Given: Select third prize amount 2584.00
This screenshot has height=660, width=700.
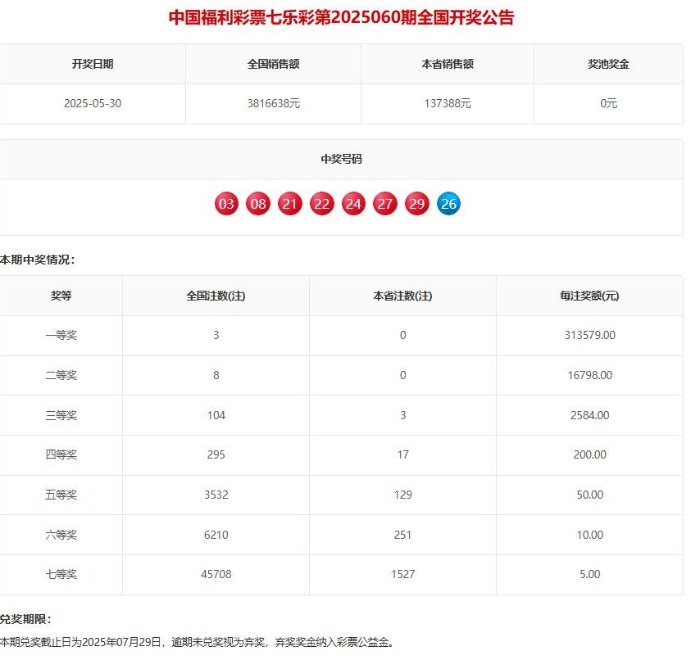Looking at the screenshot, I should (590, 415).
